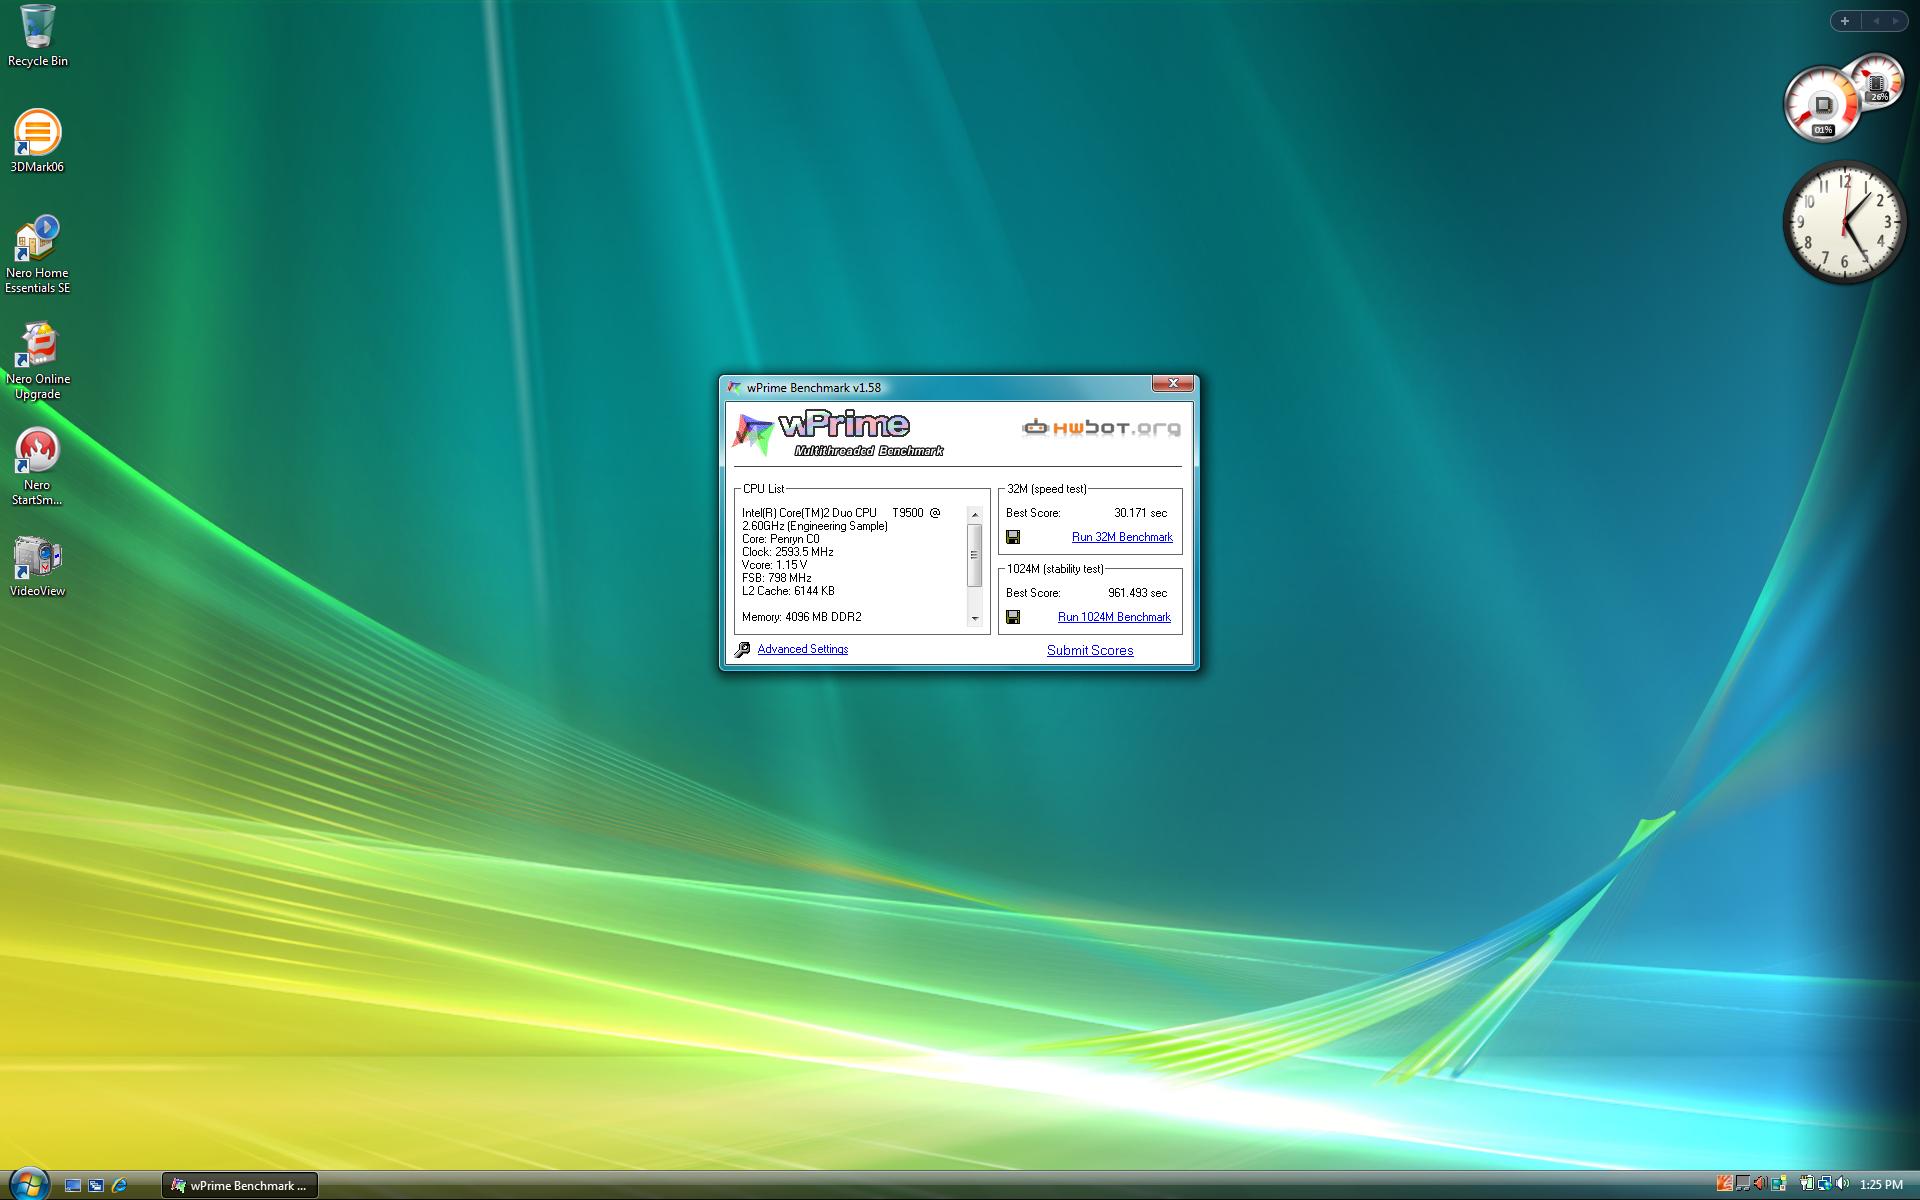The width and height of the screenshot is (1920, 1200).
Task: Select the Nero StartSmart desktop icon
Action: point(37,467)
